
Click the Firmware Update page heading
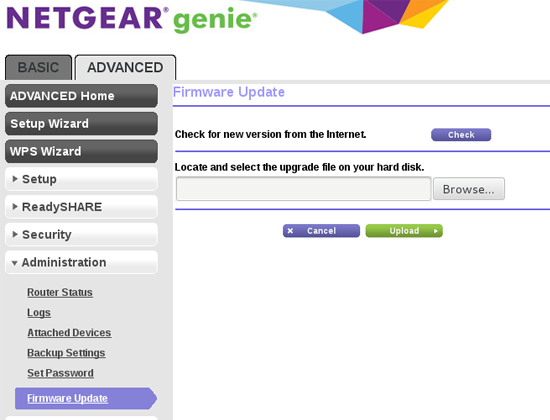[229, 92]
